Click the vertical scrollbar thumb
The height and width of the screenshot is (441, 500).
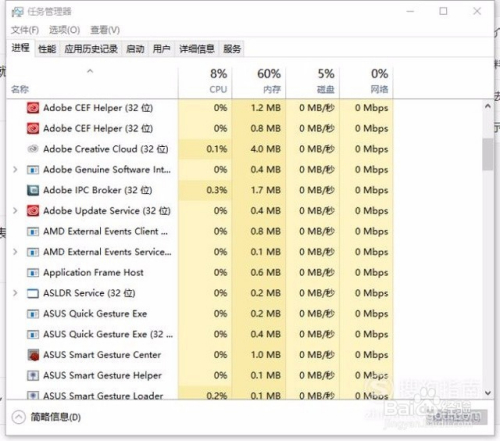pyautogui.click(x=488, y=154)
